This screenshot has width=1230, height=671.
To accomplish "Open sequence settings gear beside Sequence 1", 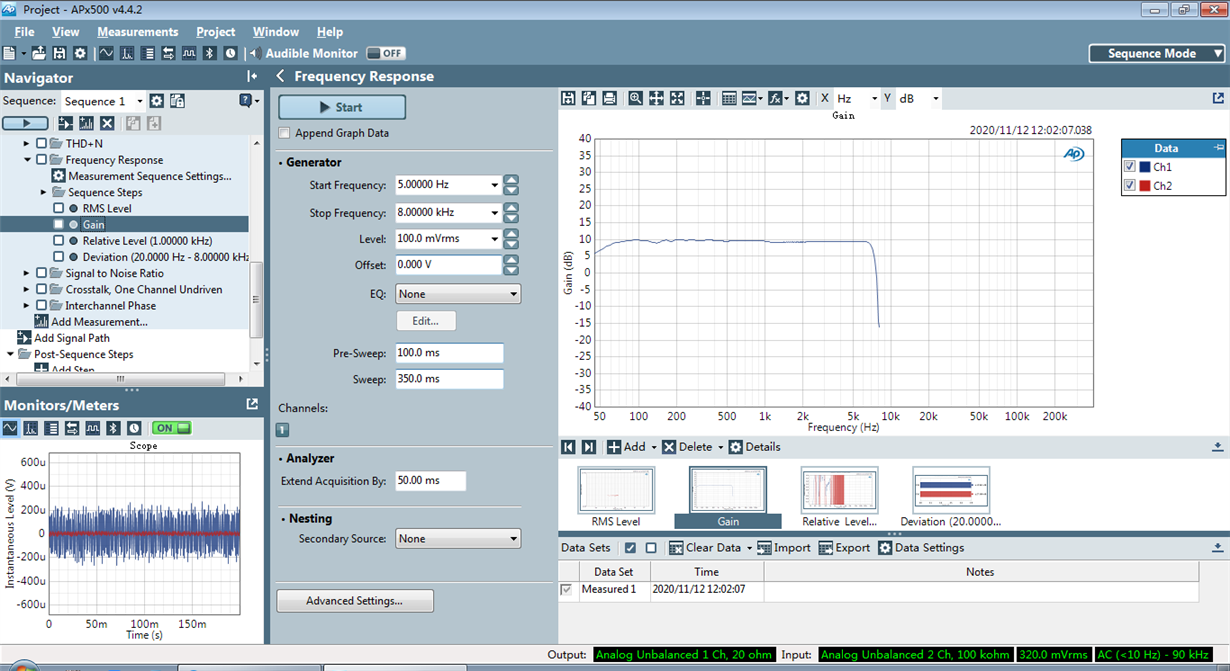I will point(156,101).
